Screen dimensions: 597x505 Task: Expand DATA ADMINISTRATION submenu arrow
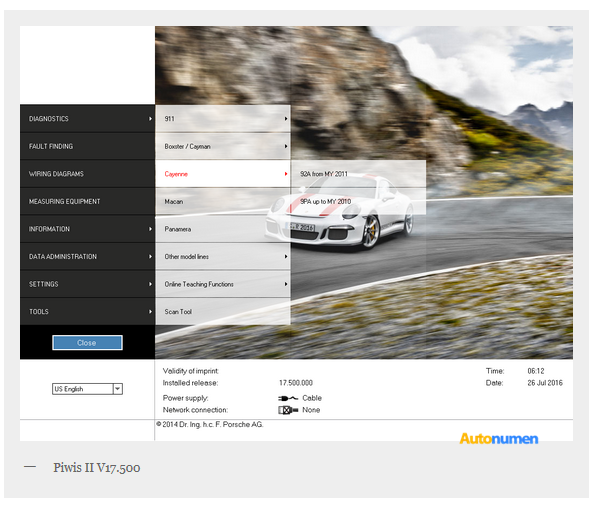coord(150,257)
